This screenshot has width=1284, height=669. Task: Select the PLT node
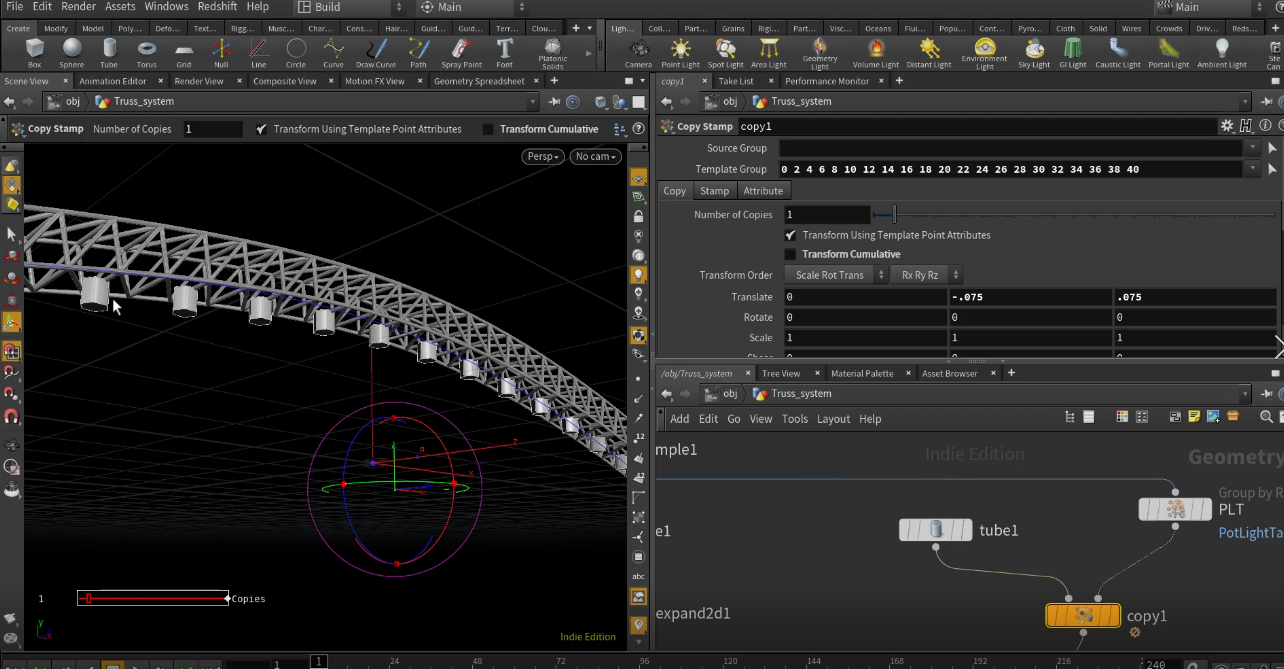[x=1175, y=509]
